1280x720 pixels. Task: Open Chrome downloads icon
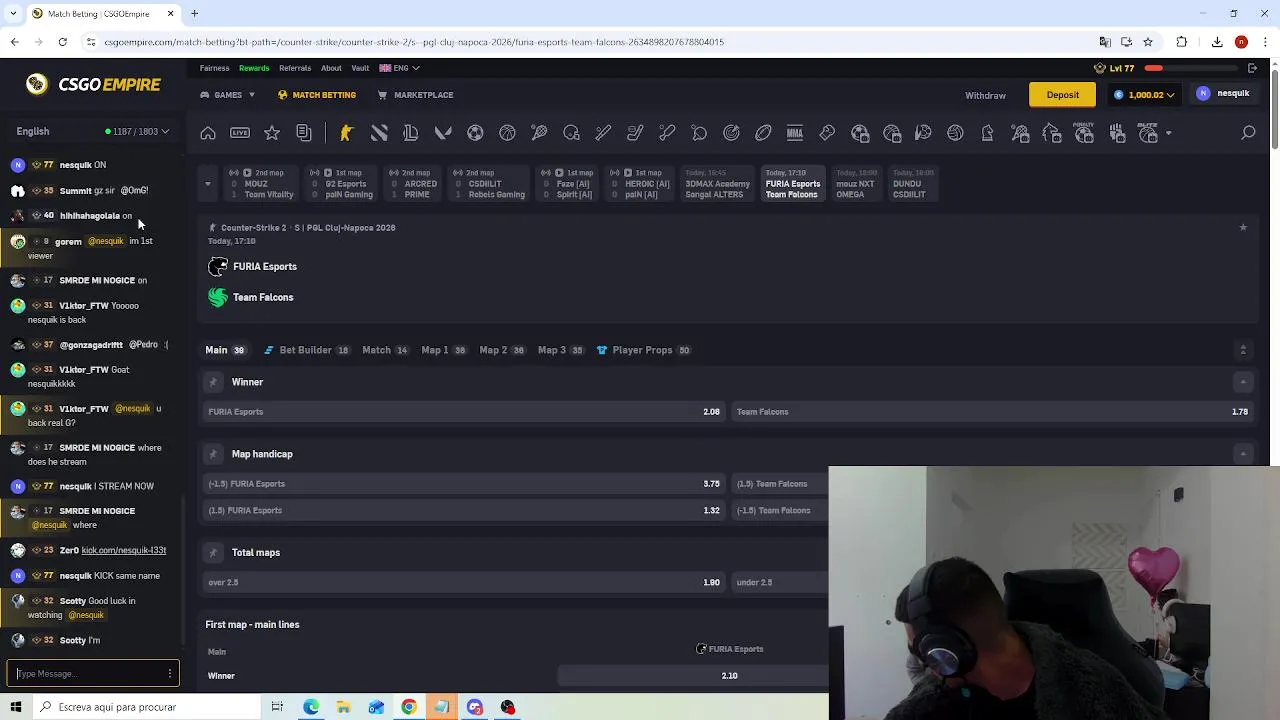[x=1217, y=42]
